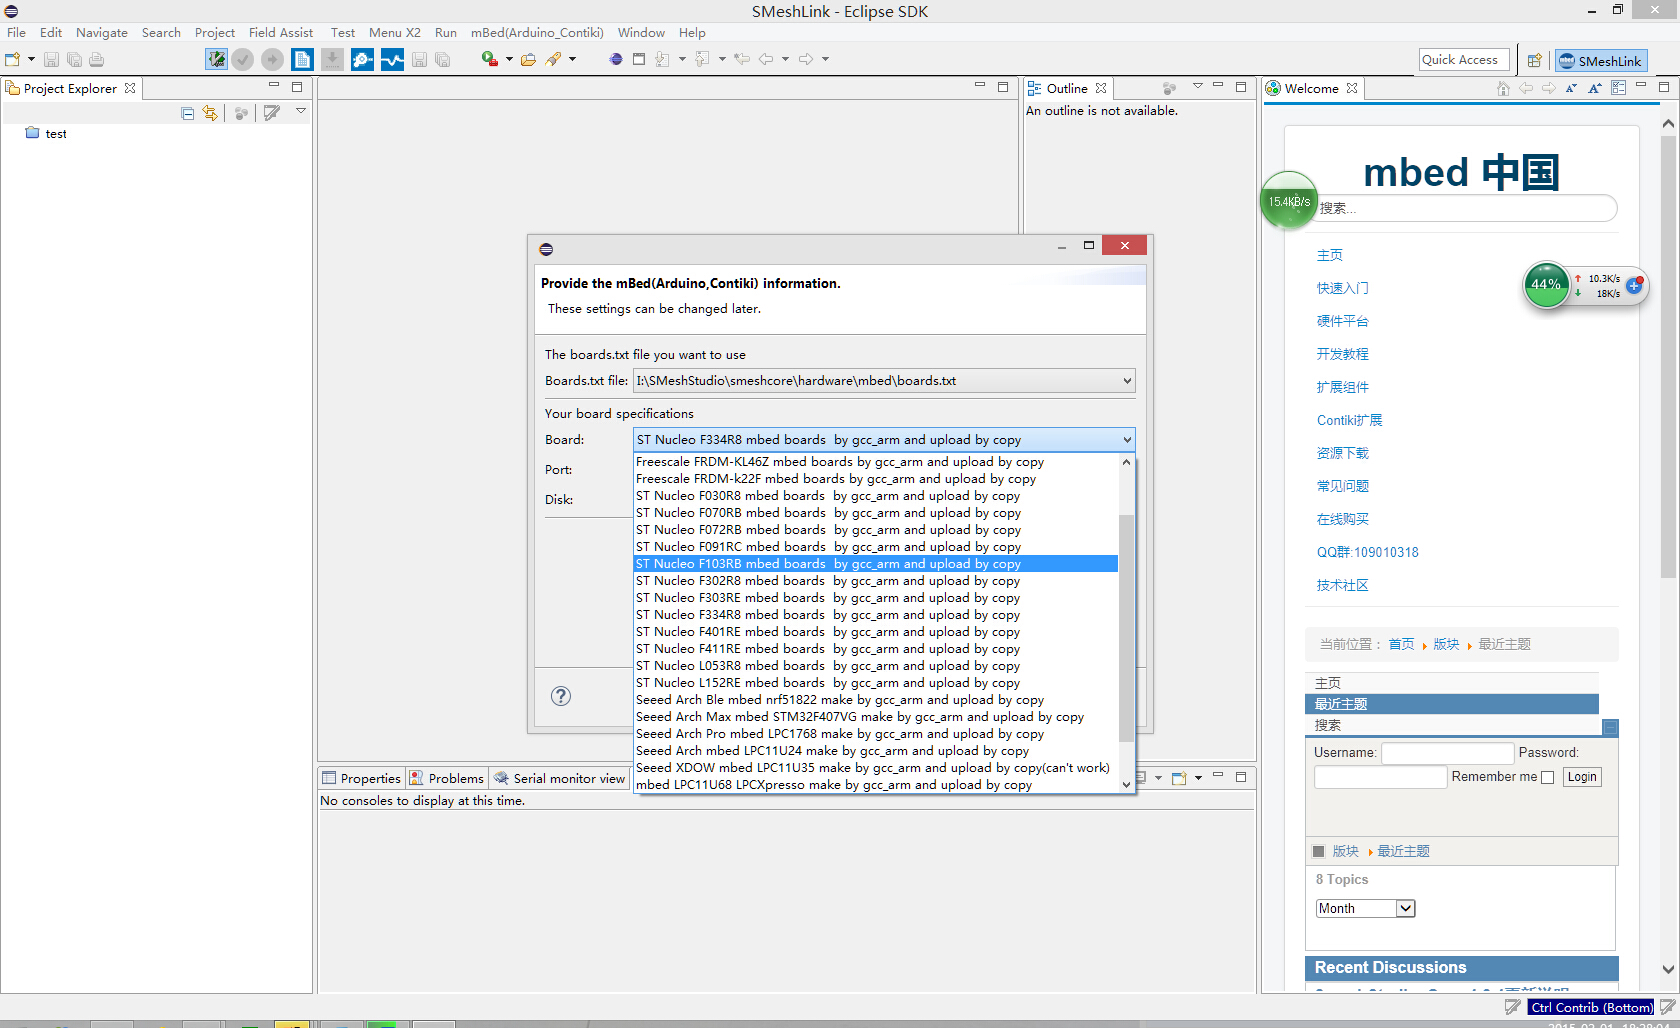Click the board dropdown list scrollbar thumb

[x=1127, y=628]
